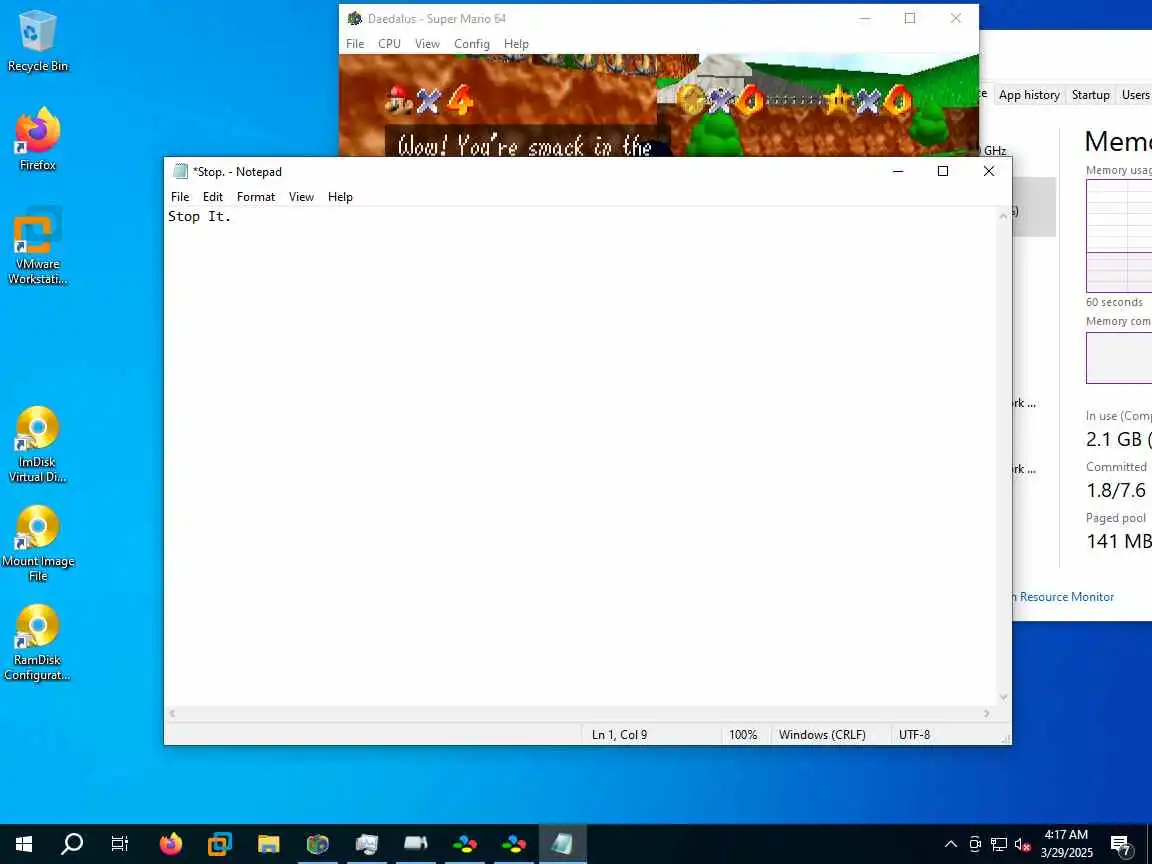This screenshot has width=1152, height=864.
Task: Click the muted volume tray icon
Action: pos(1022,844)
